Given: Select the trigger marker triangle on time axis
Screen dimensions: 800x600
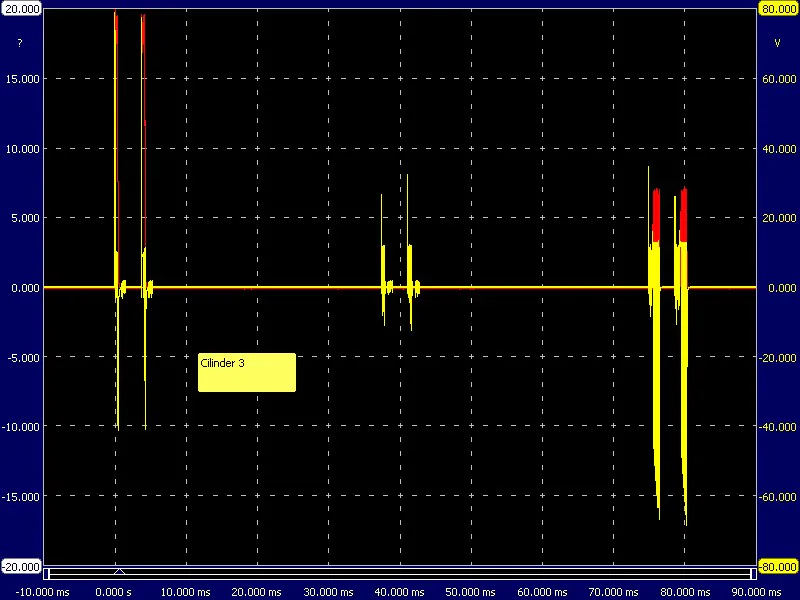Looking at the screenshot, I should 119,571.
